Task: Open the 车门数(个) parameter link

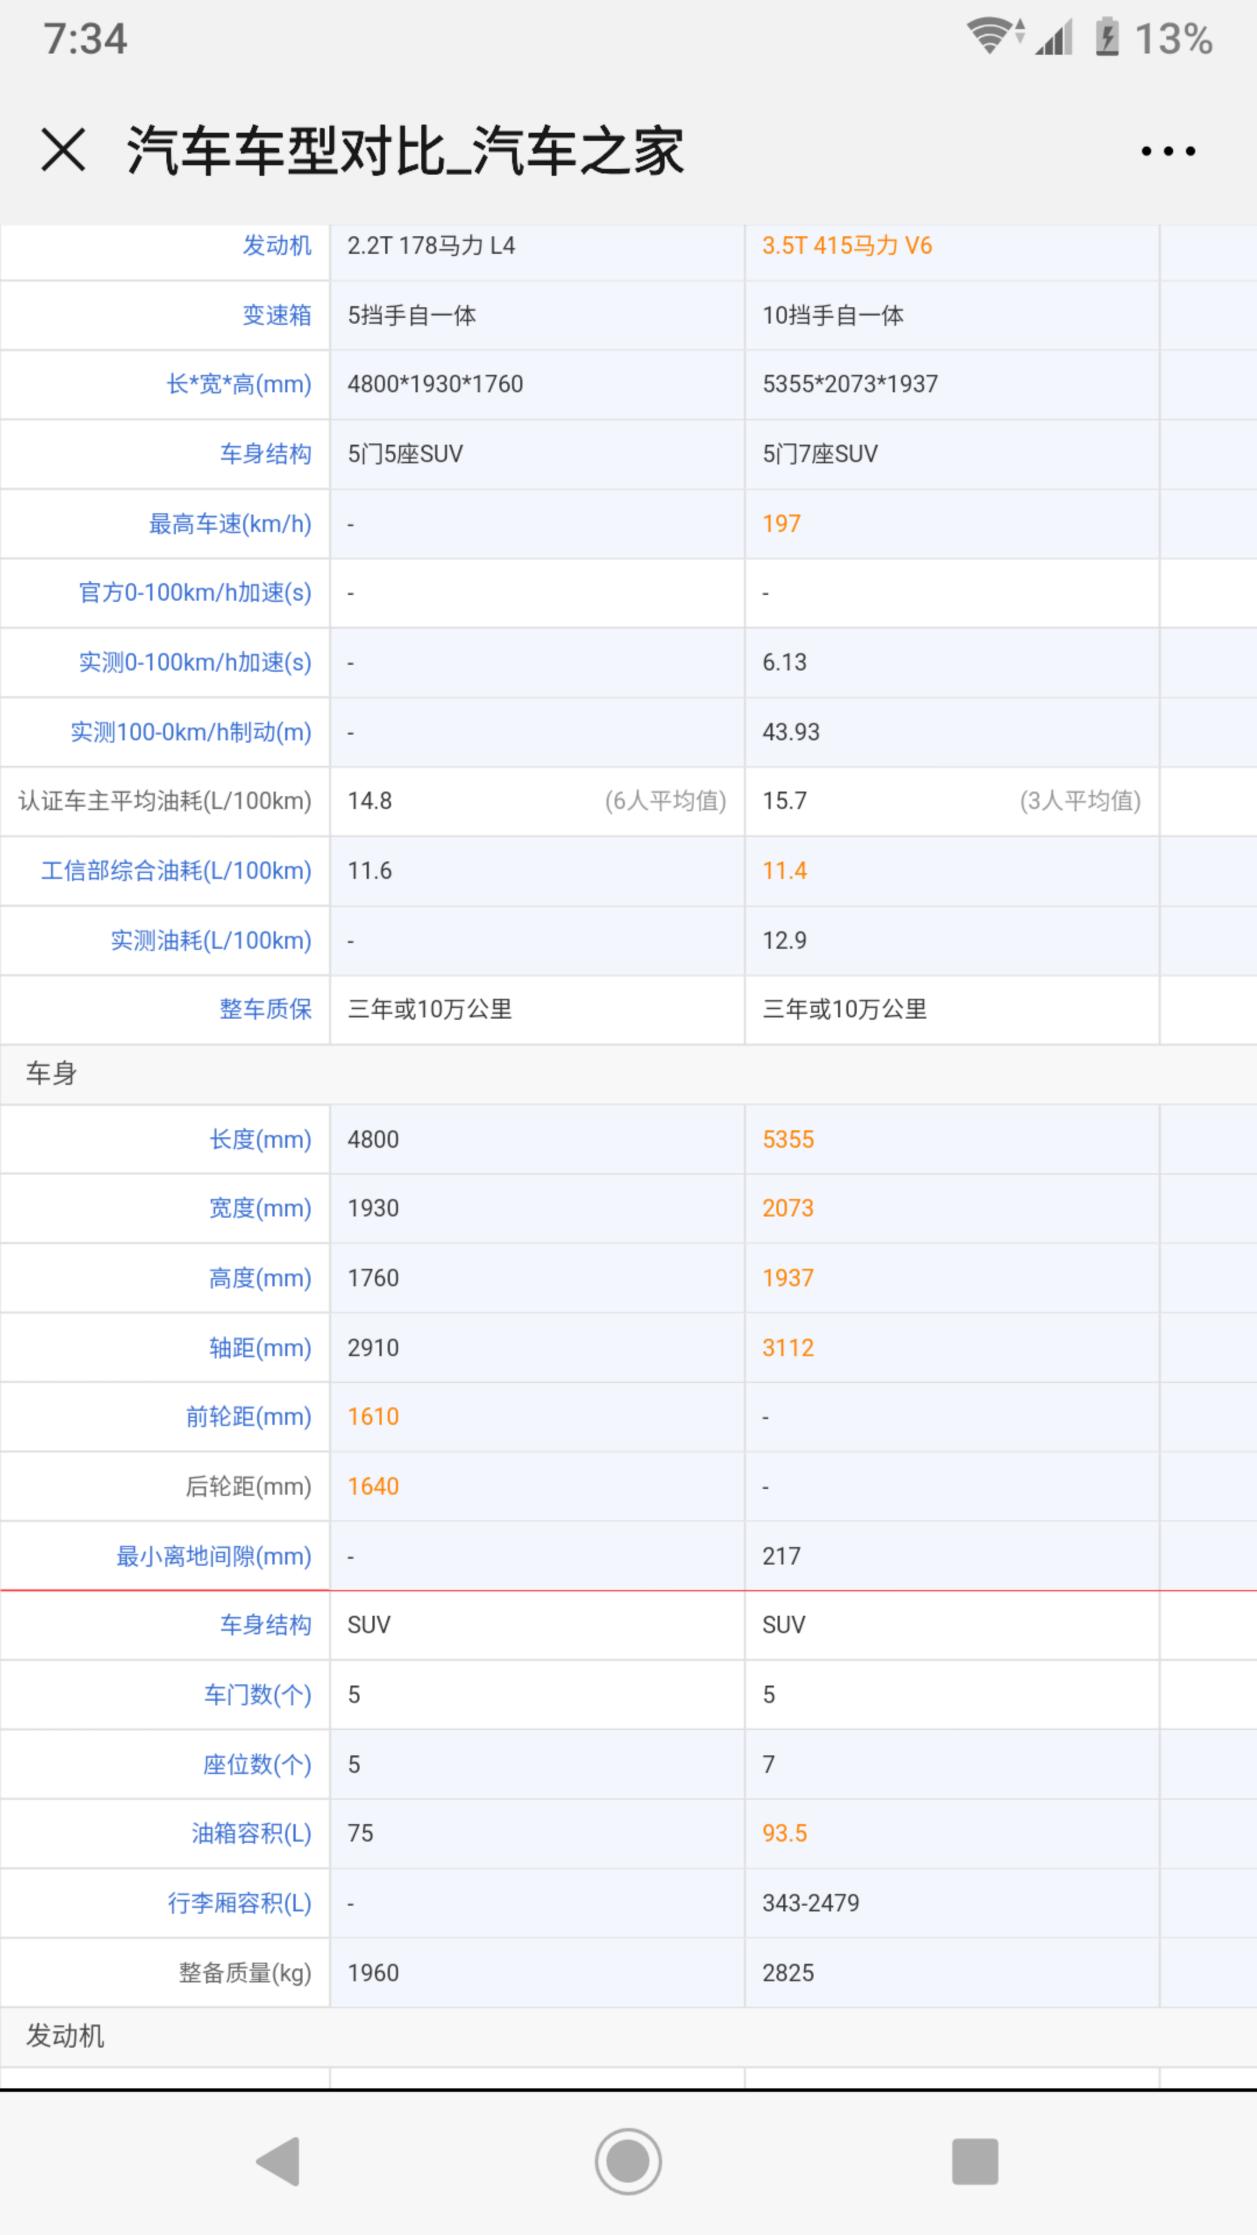Action: (258, 1695)
